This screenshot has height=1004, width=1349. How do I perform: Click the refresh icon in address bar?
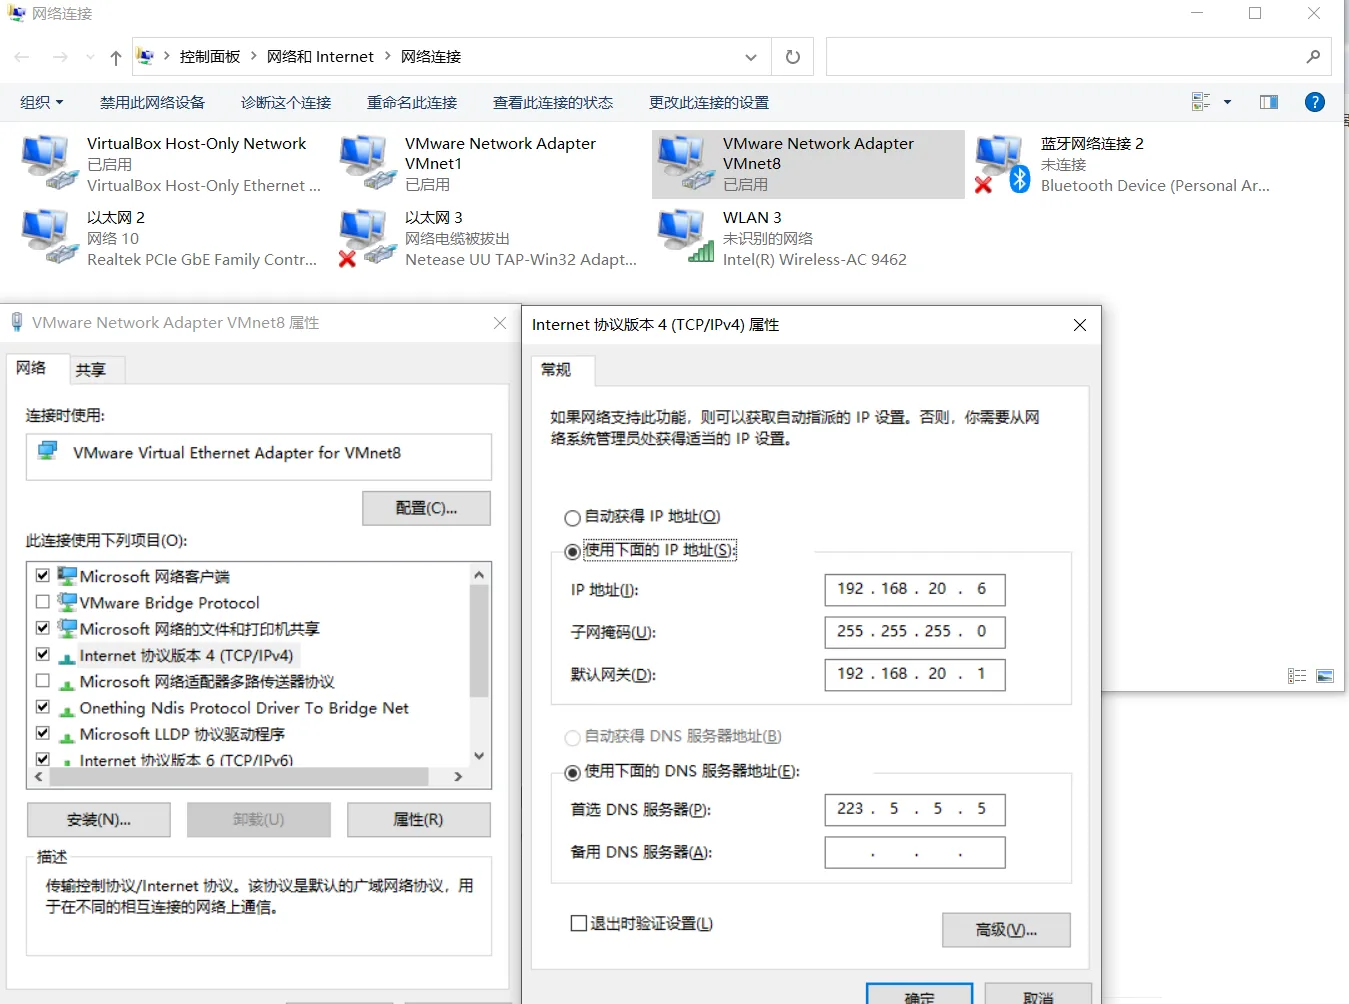pos(792,56)
